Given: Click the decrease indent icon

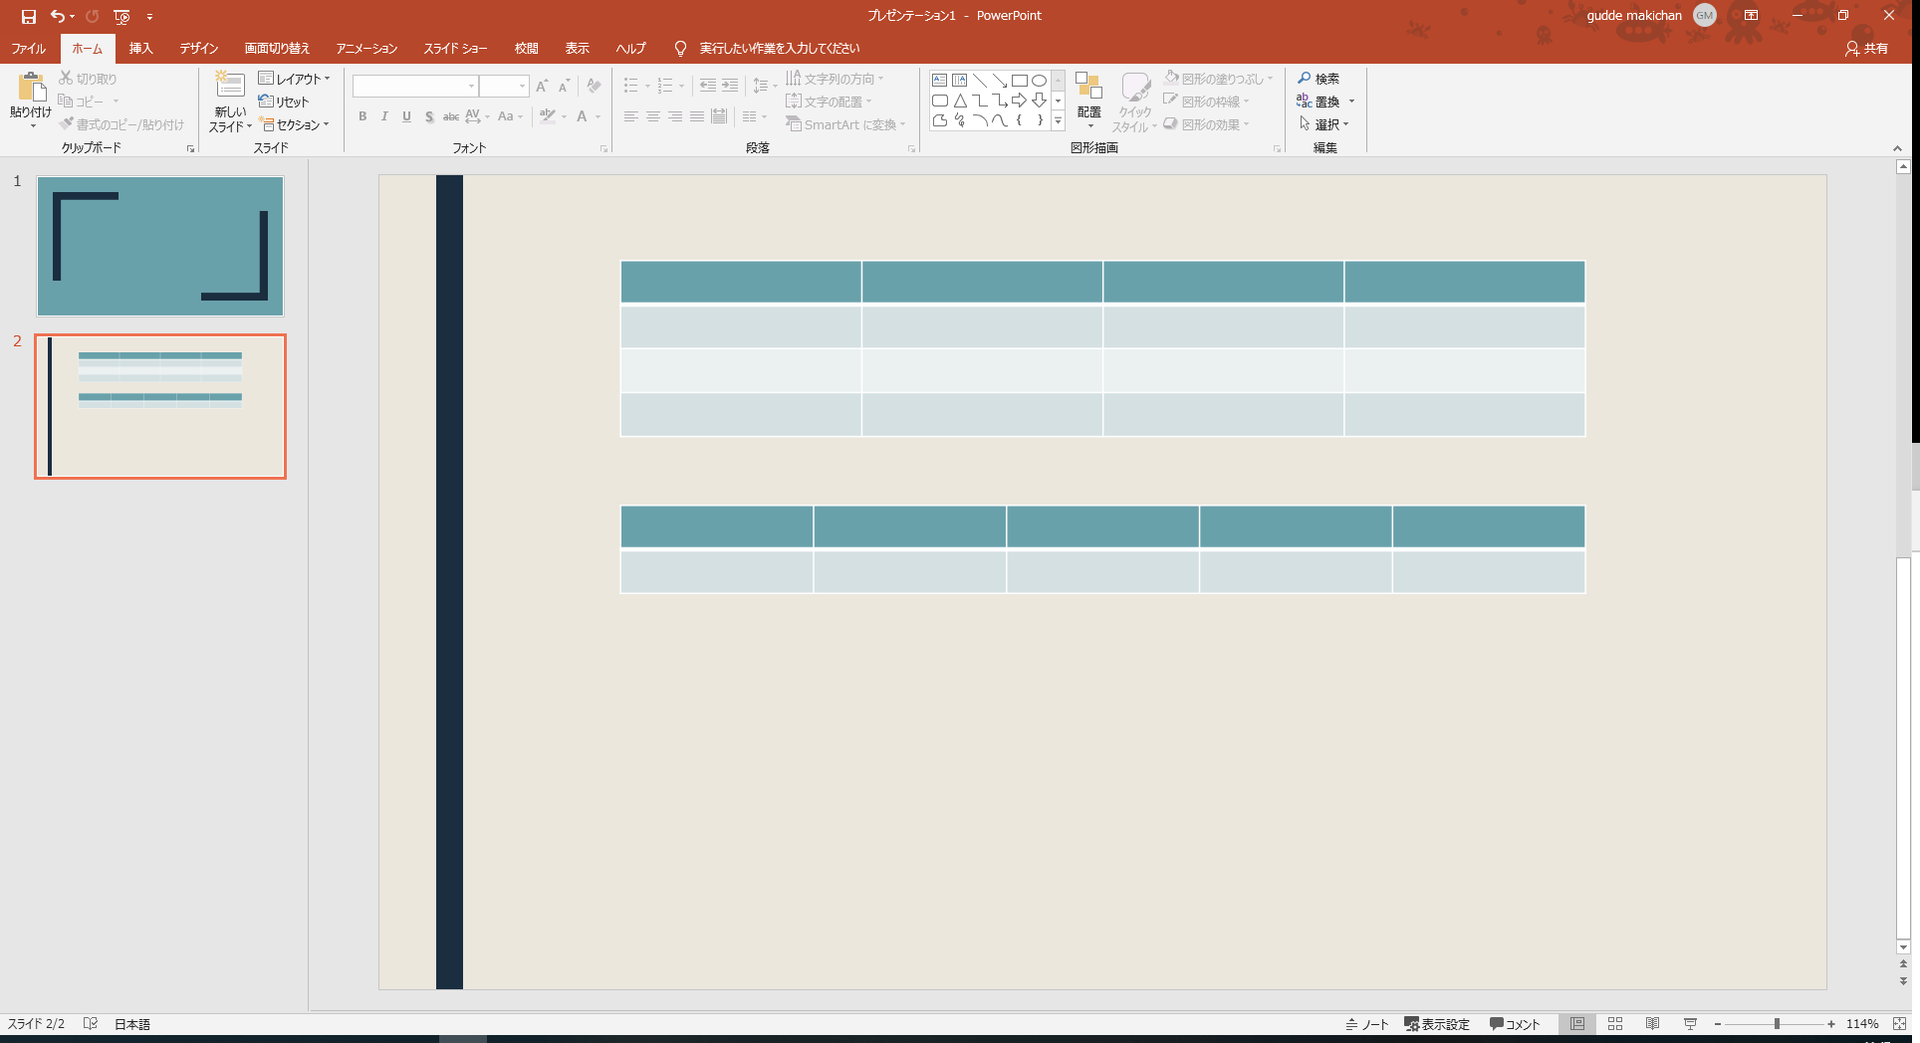Looking at the screenshot, I should coord(708,86).
